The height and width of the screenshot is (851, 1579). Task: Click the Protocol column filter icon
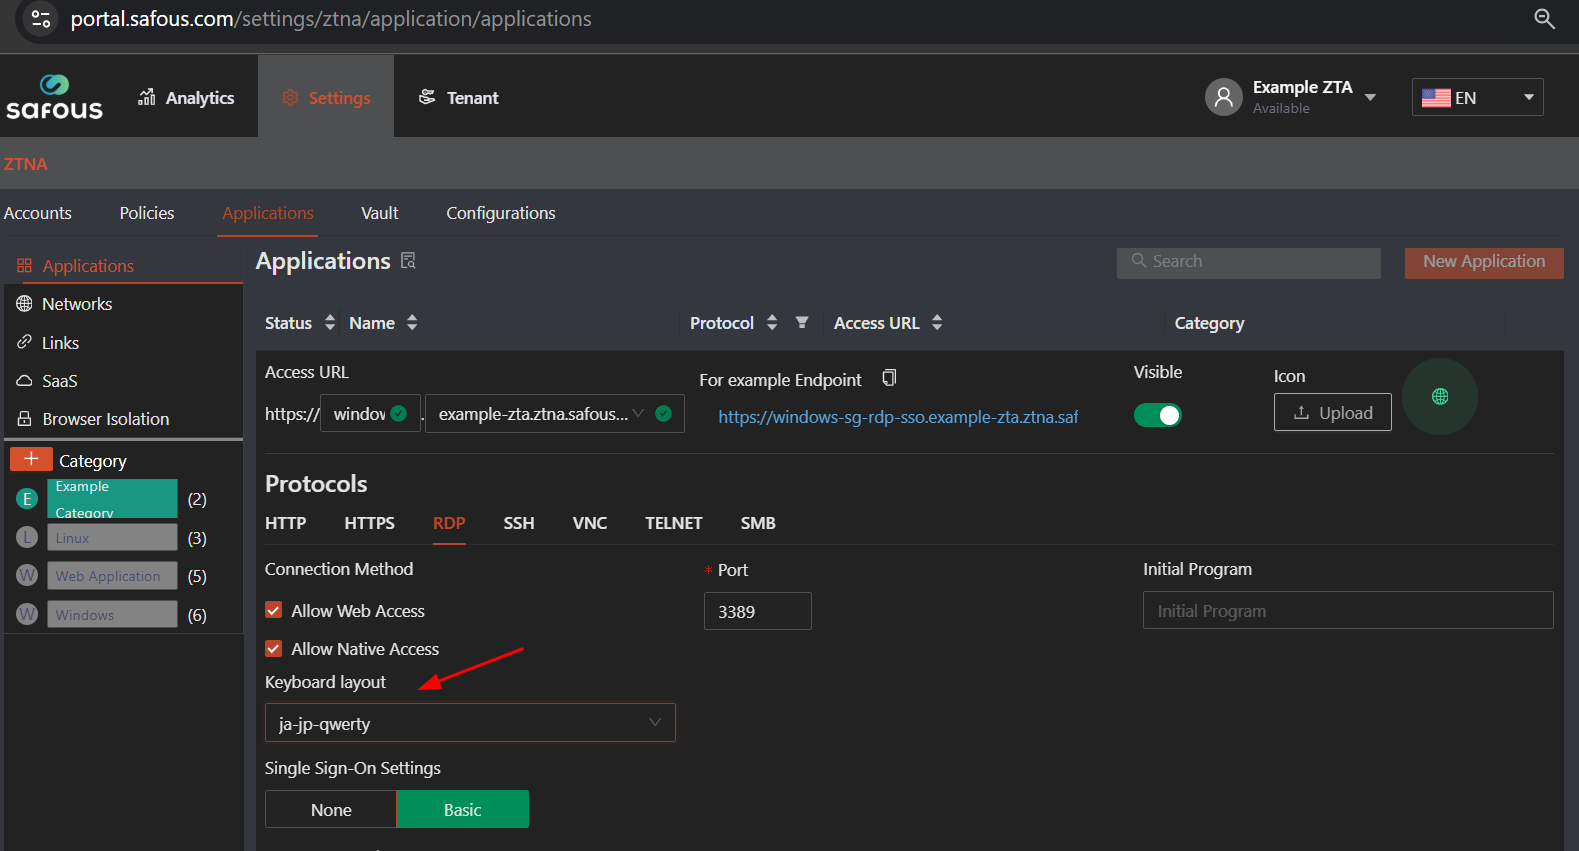802,322
